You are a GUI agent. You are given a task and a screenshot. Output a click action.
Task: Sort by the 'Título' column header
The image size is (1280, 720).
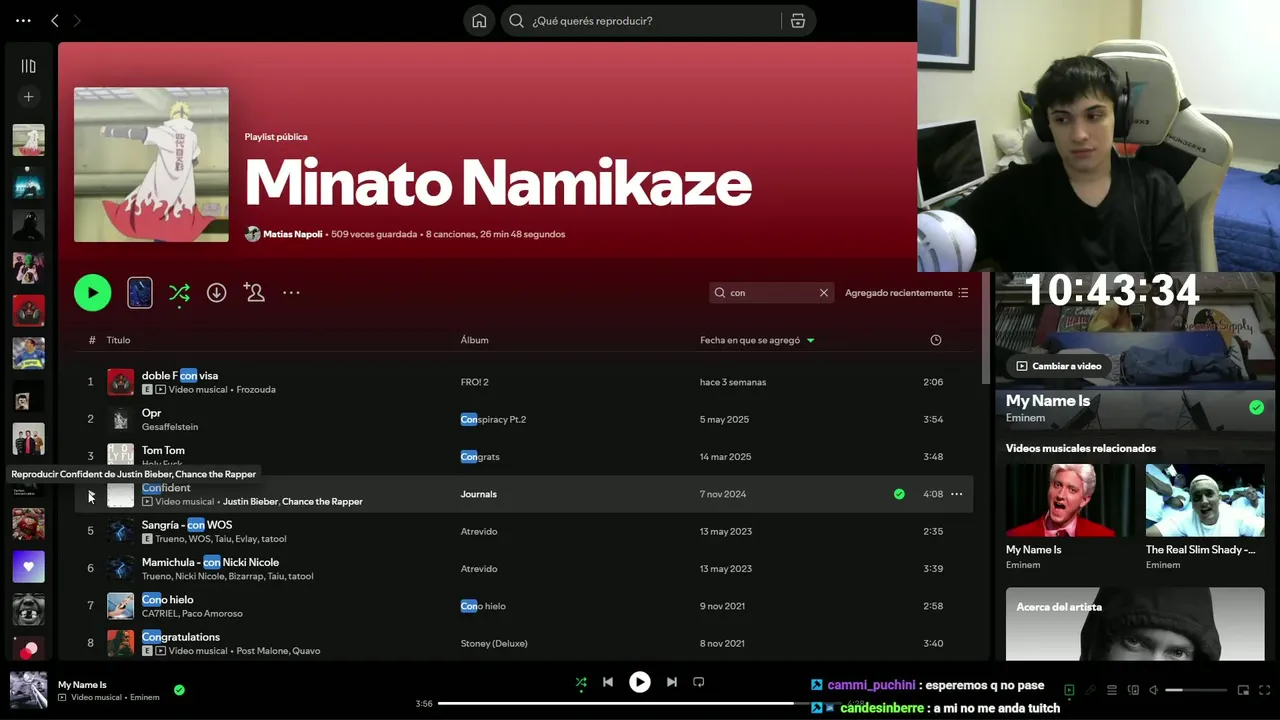click(118, 340)
